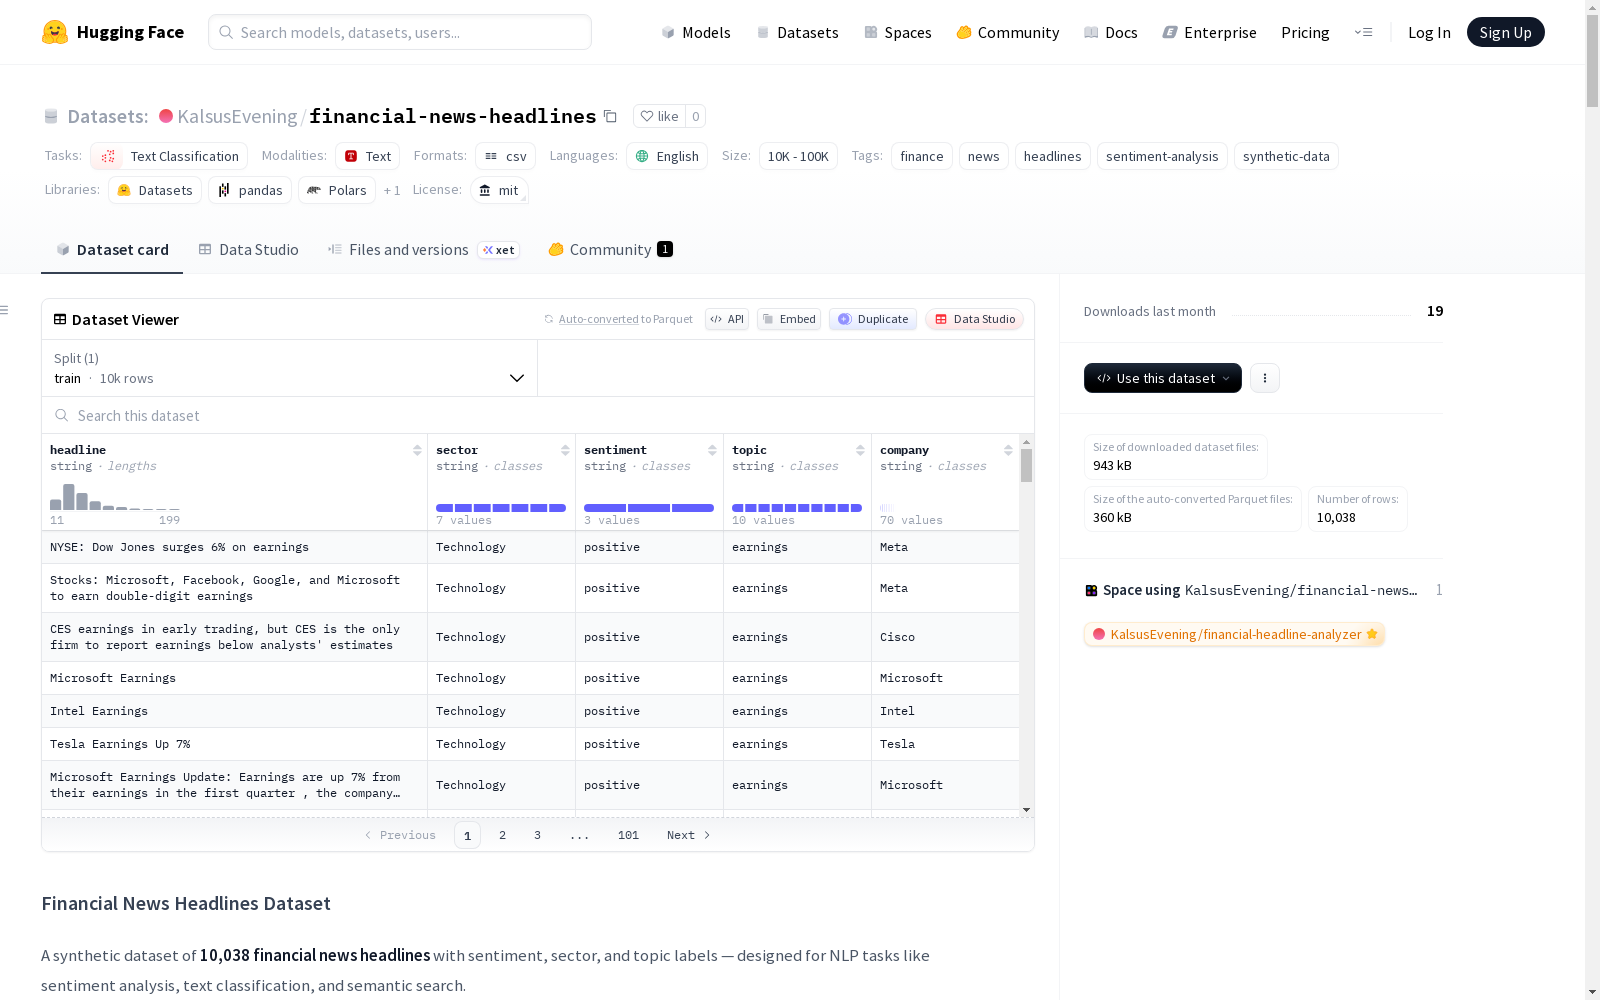
Task: Go to page 3 of results
Action: click(x=537, y=835)
